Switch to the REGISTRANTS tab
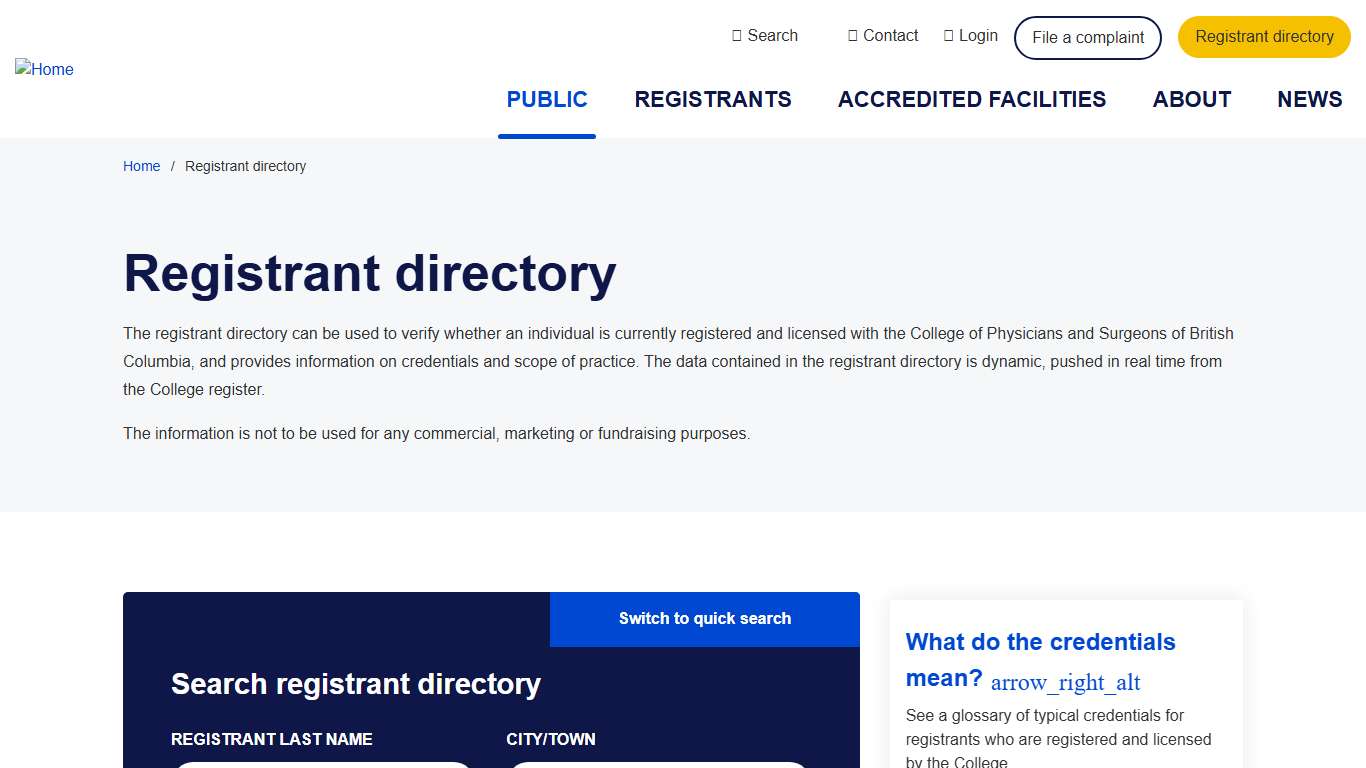The image size is (1366, 768). click(713, 99)
